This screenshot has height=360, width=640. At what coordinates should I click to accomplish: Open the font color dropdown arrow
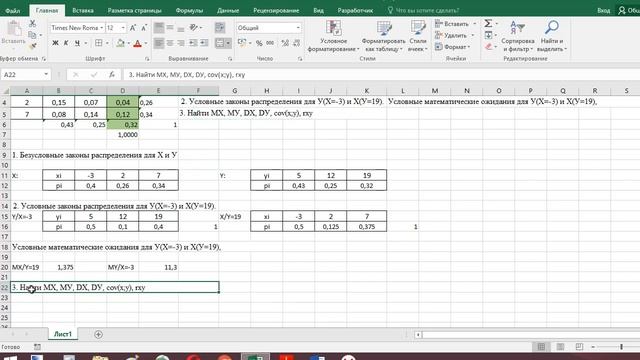[x=146, y=43]
